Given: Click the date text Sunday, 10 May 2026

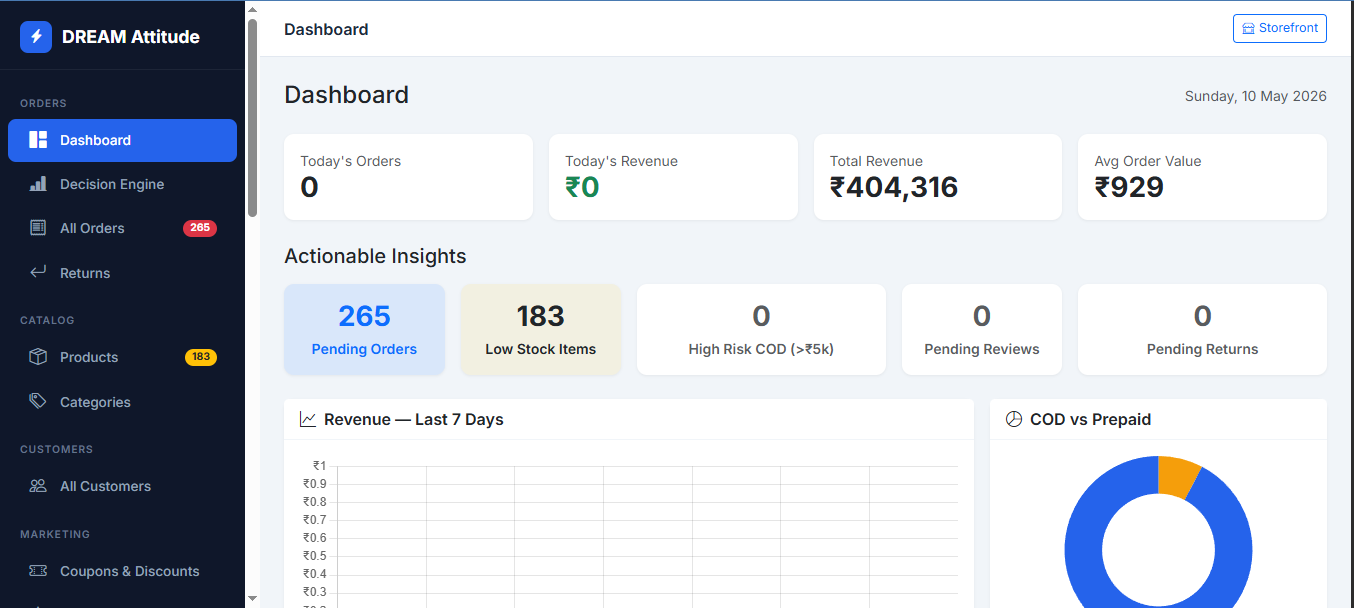Looking at the screenshot, I should click(x=1256, y=96).
